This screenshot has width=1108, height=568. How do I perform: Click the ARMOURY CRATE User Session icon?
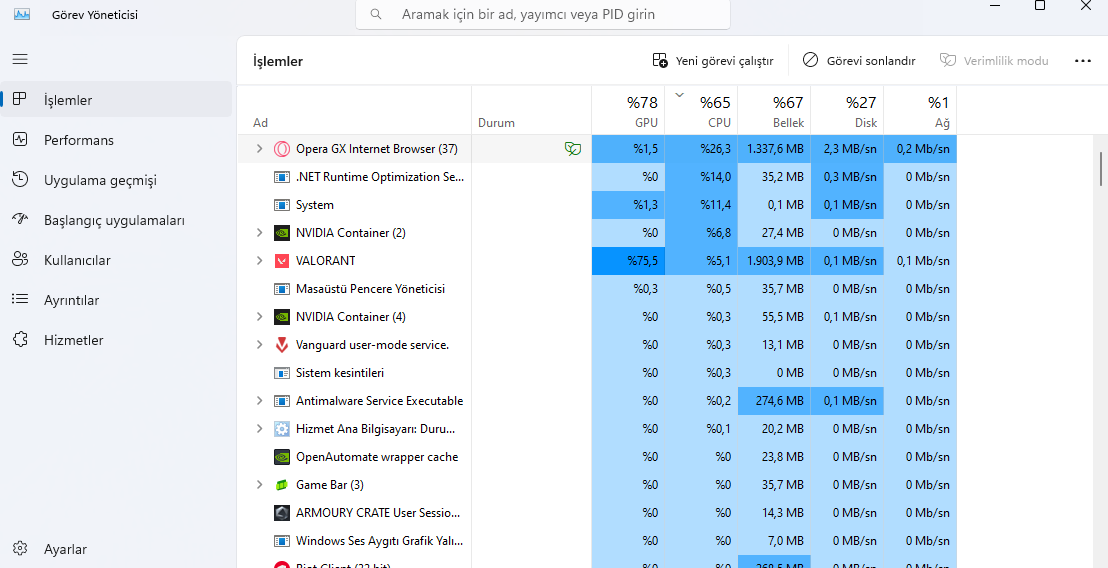click(282, 513)
